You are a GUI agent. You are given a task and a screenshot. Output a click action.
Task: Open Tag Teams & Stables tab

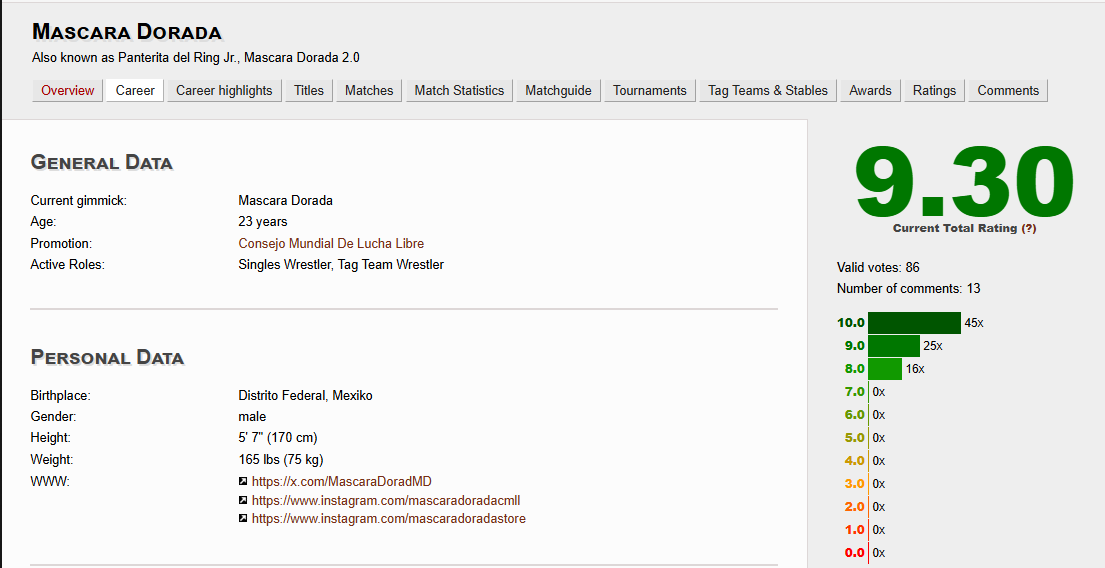tap(768, 90)
